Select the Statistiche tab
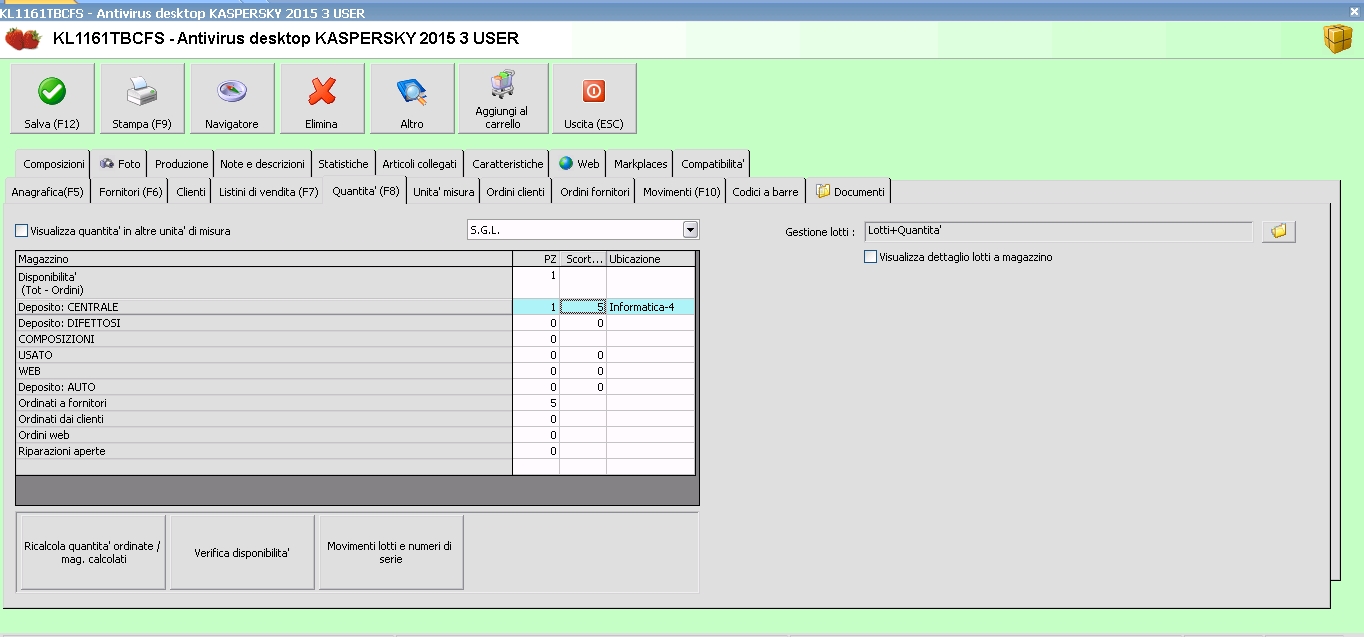The height and width of the screenshot is (637, 1364). click(343, 164)
